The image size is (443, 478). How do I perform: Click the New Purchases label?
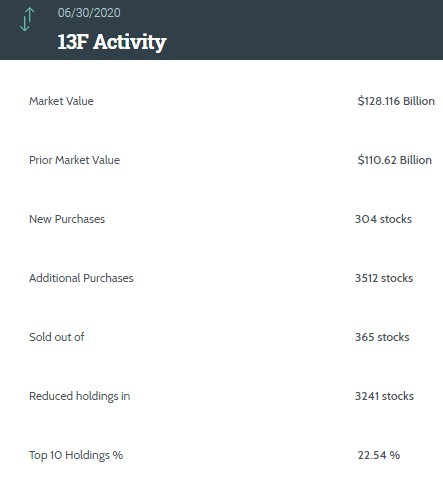[67, 219]
